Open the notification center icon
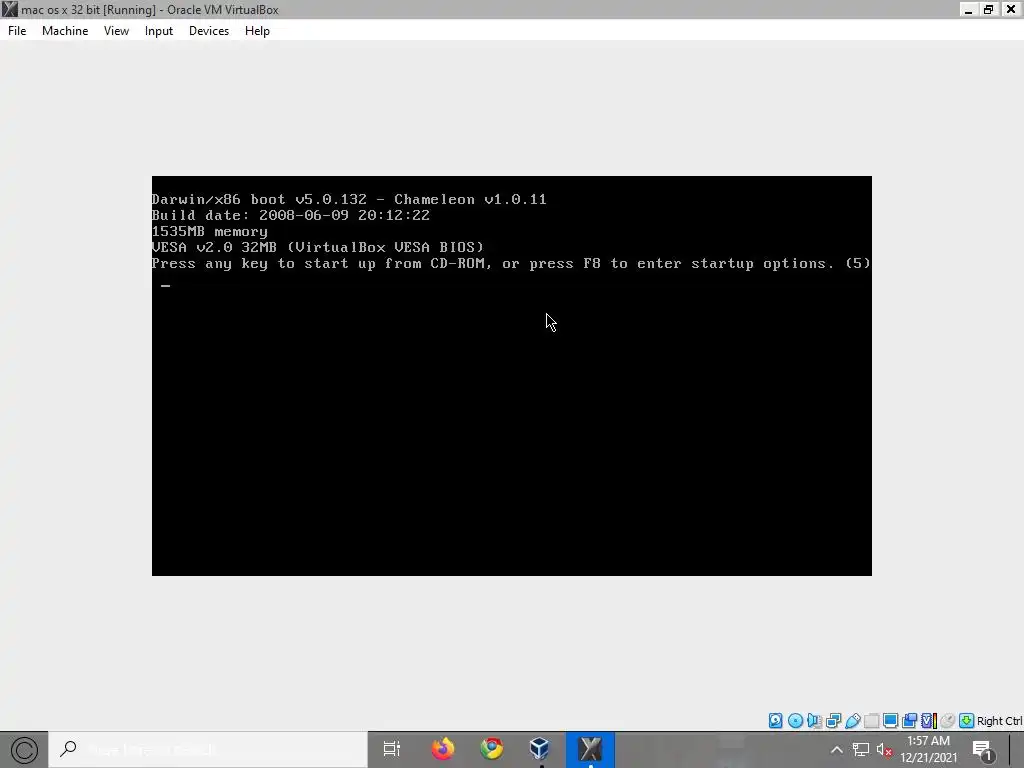1024x768 pixels. [x=983, y=750]
